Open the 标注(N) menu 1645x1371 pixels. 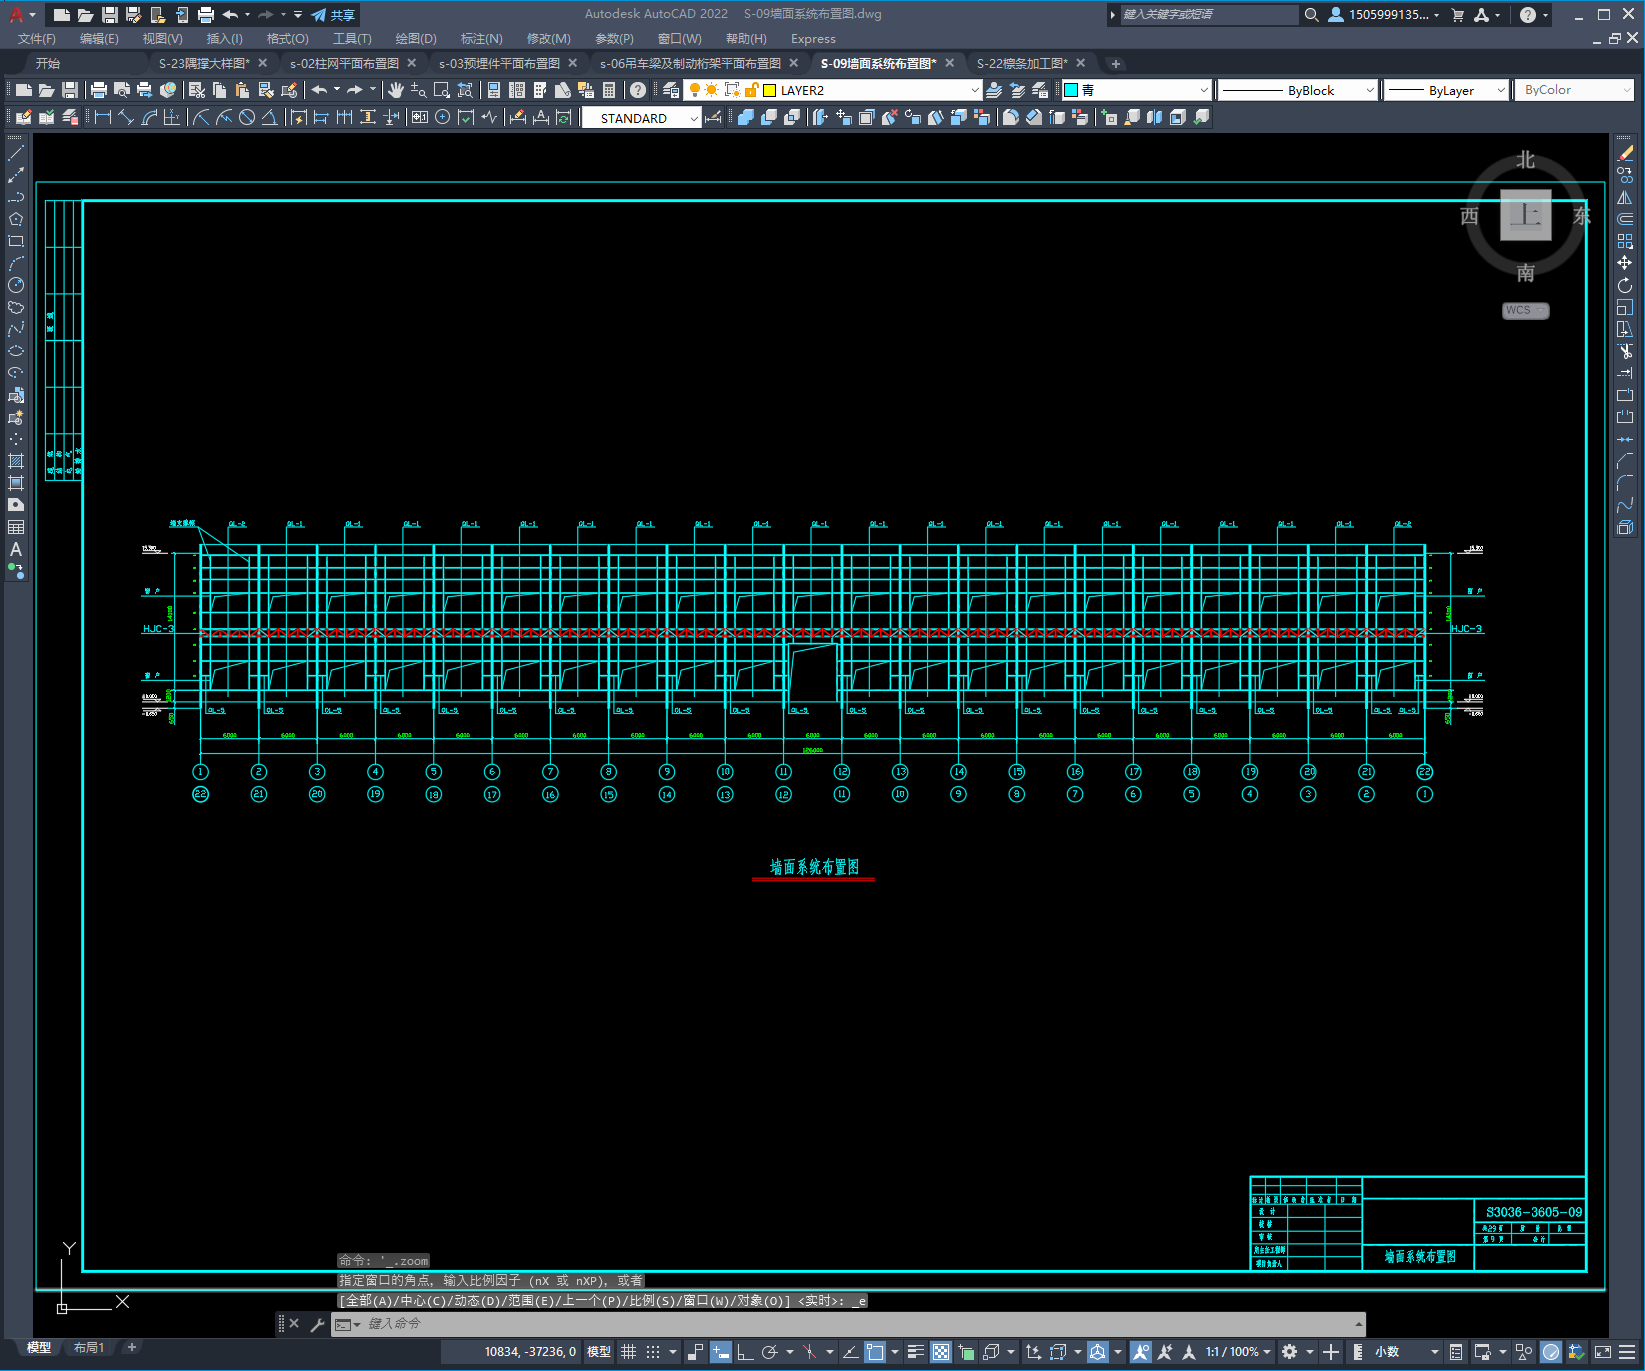481,39
